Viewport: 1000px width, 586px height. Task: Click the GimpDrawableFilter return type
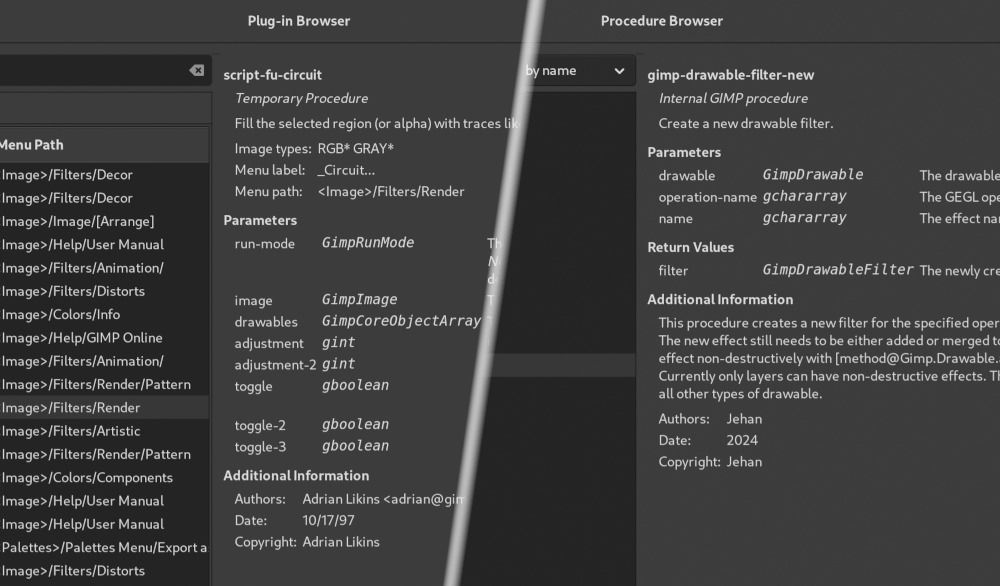tap(837, 270)
